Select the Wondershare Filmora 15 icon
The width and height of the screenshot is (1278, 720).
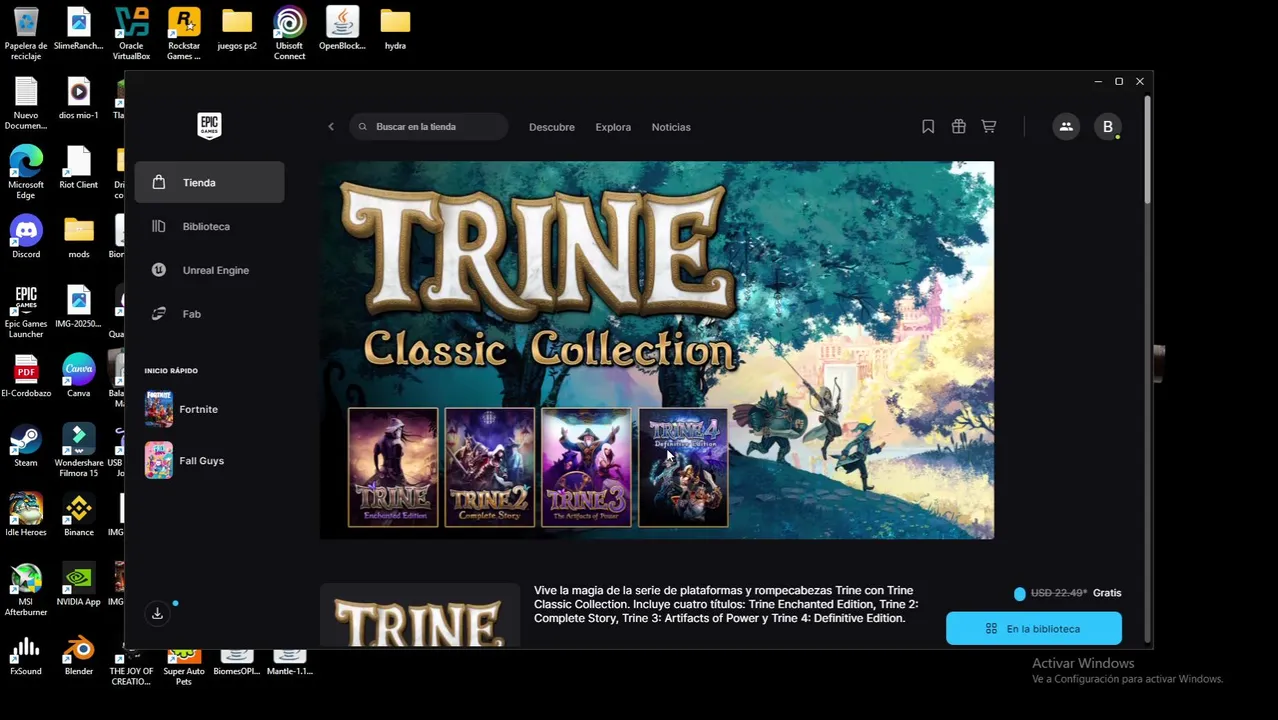click(78, 450)
